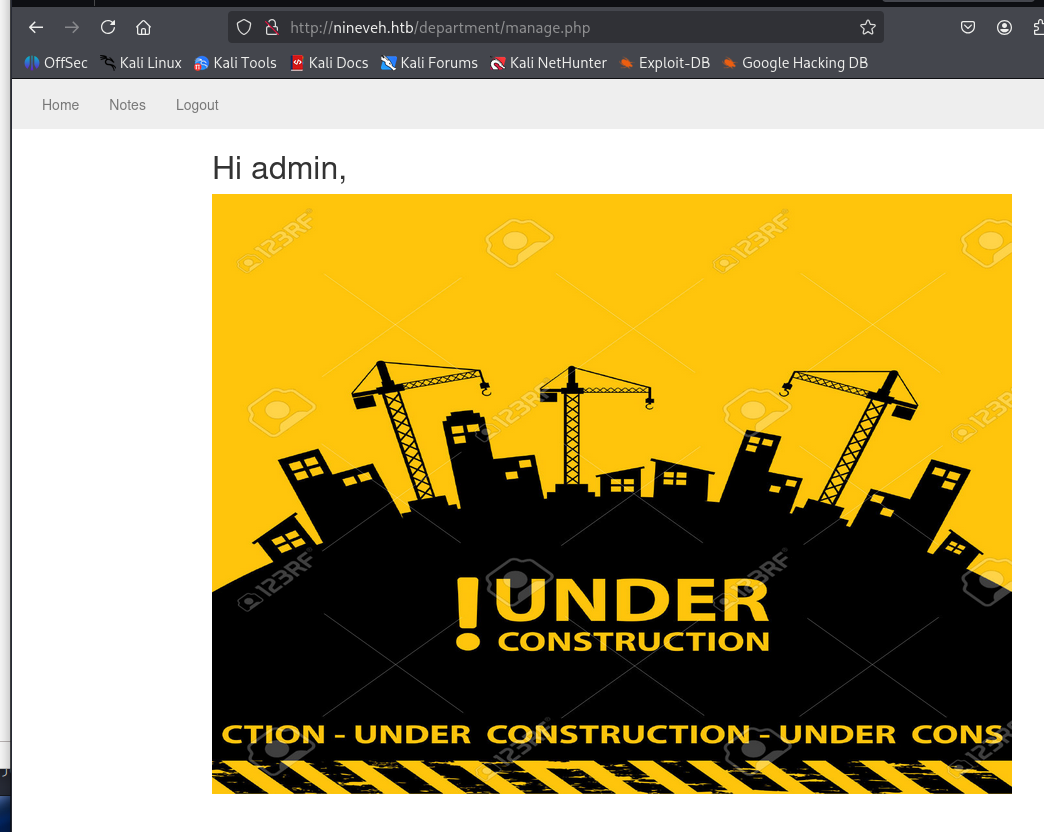
Task: Open the Kali Tools bookmark
Action: click(x=235, y=63)
